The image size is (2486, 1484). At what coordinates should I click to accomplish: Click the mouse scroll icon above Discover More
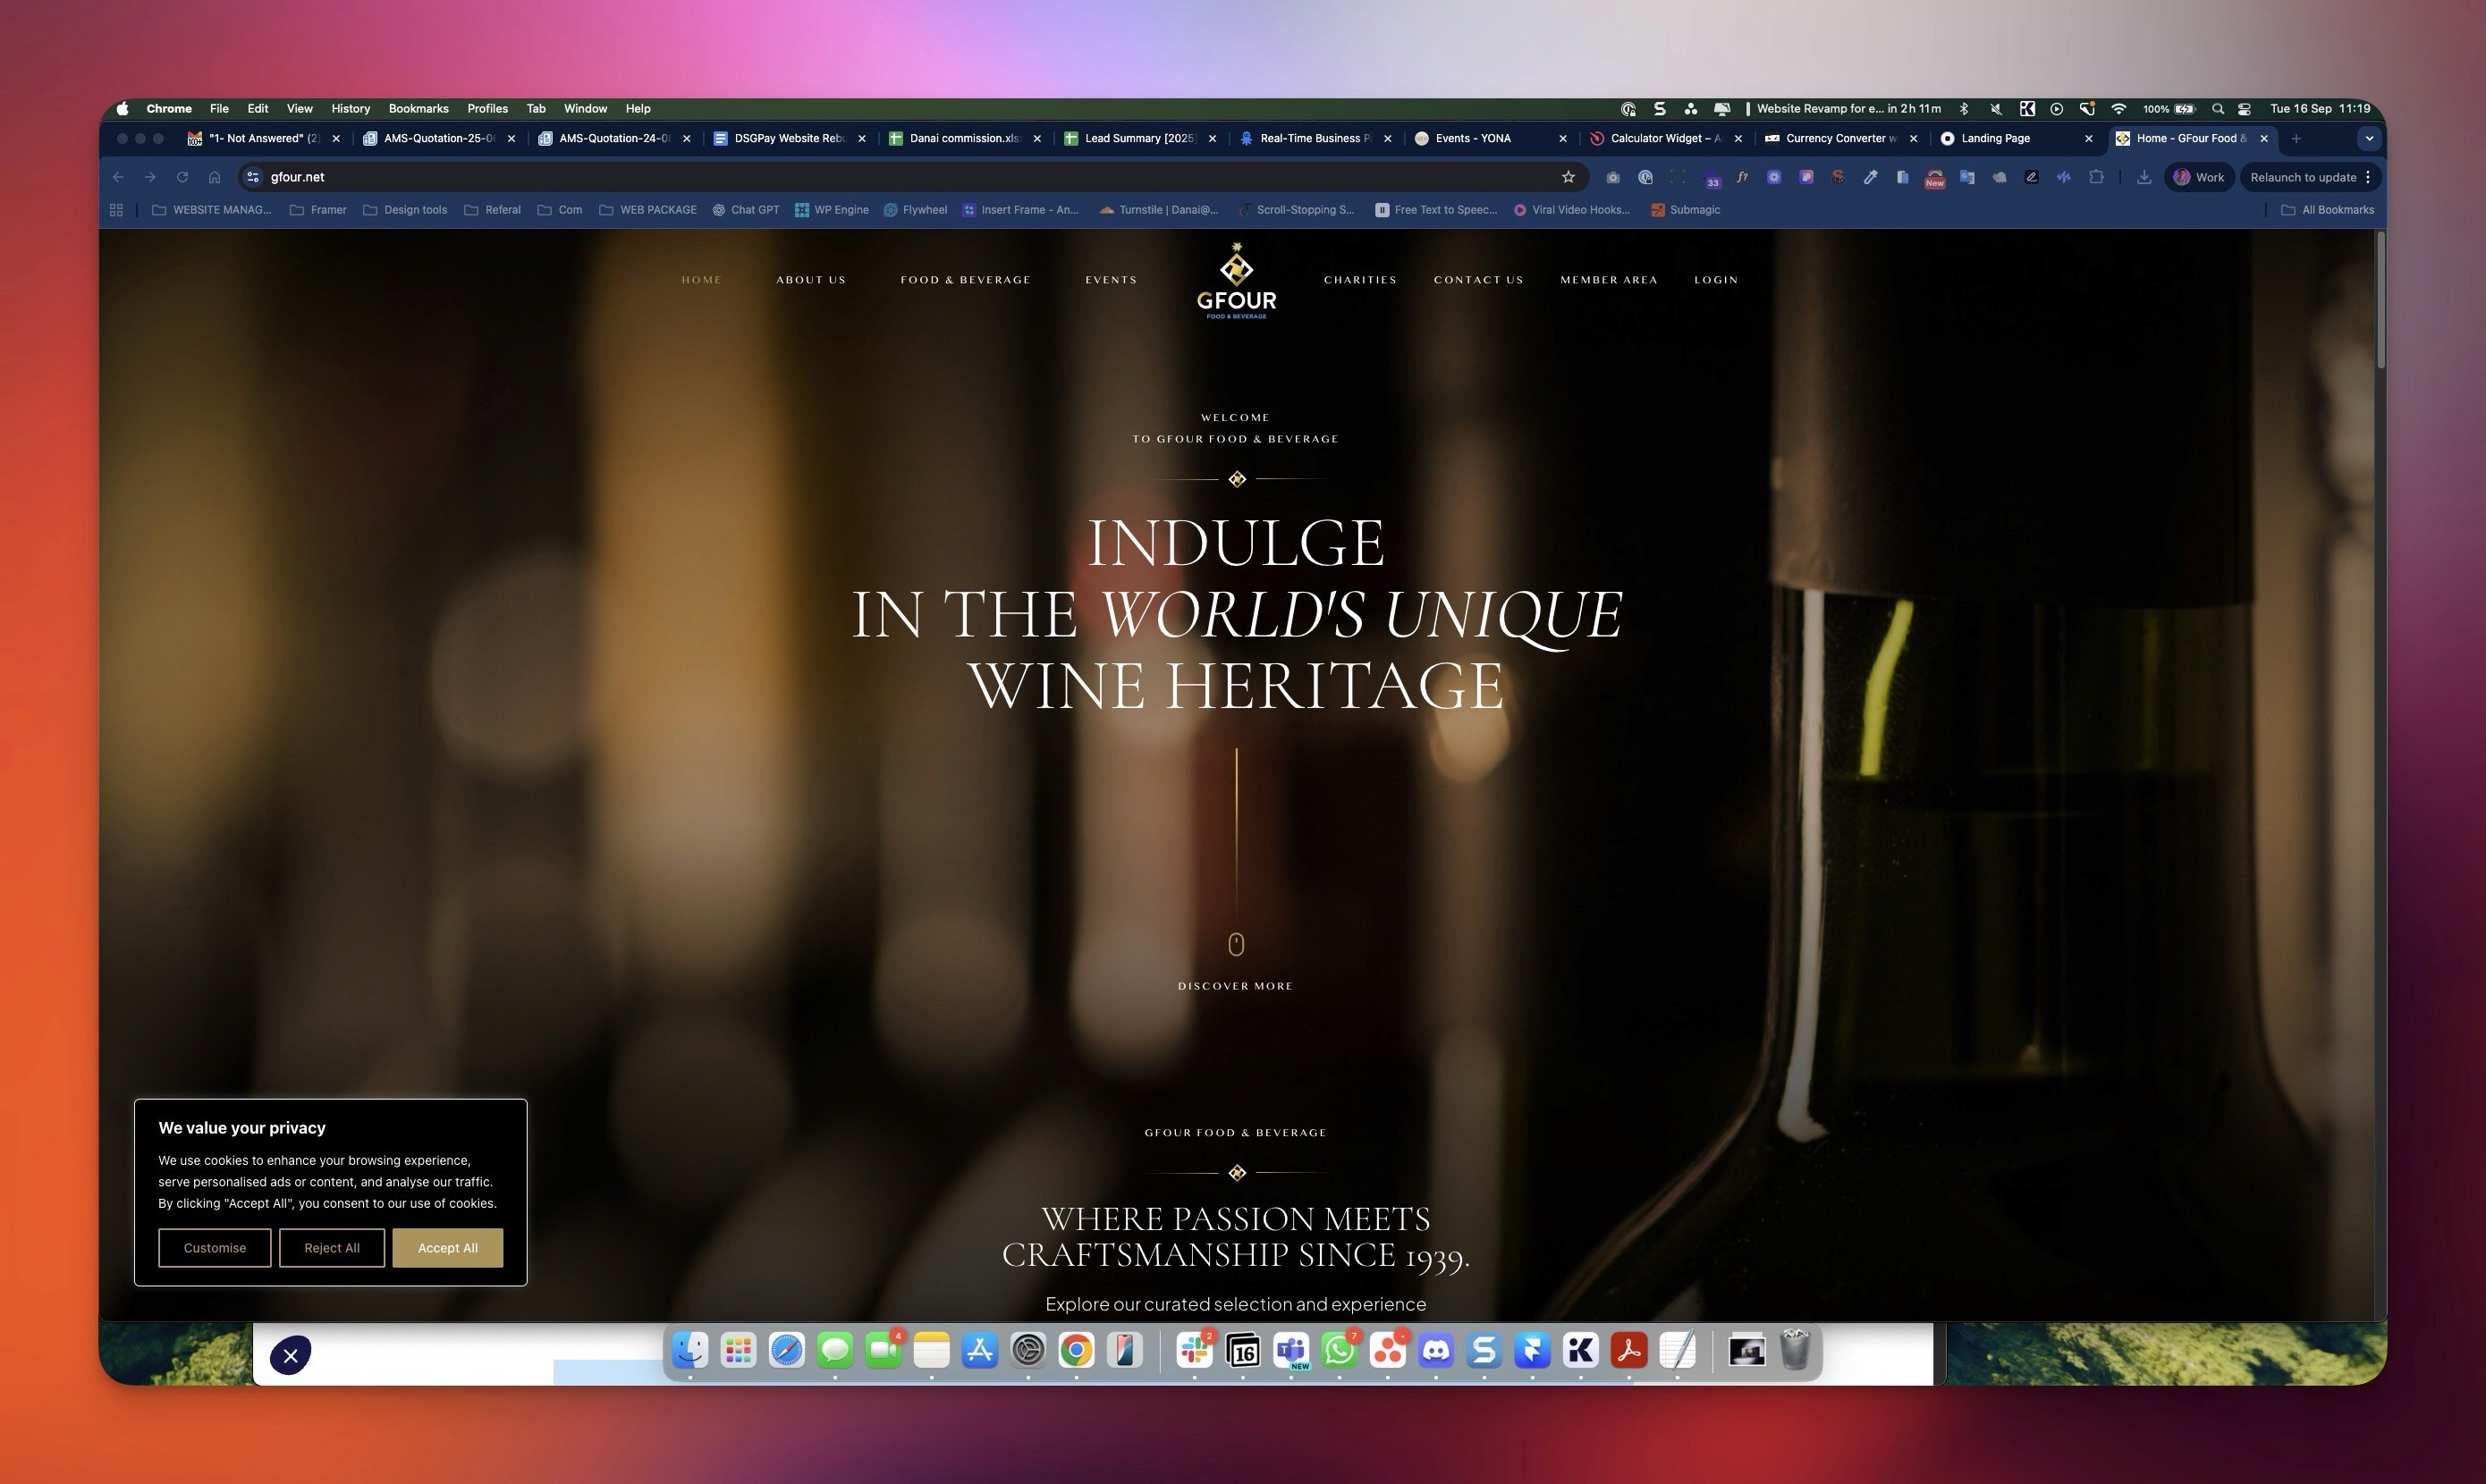click(1236, 944)
